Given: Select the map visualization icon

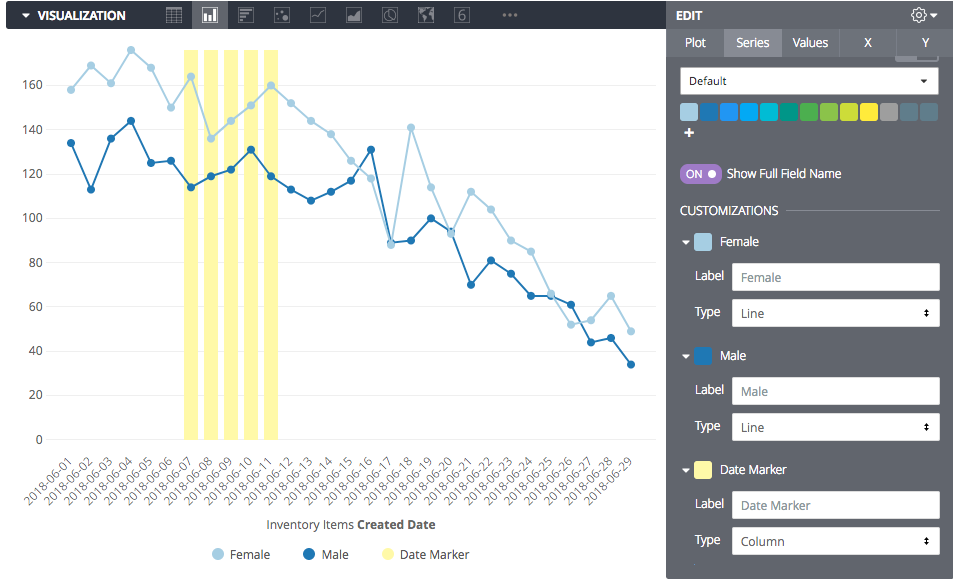Looking at the screenshot, I should pyautogui.click(x=426, y=15).
